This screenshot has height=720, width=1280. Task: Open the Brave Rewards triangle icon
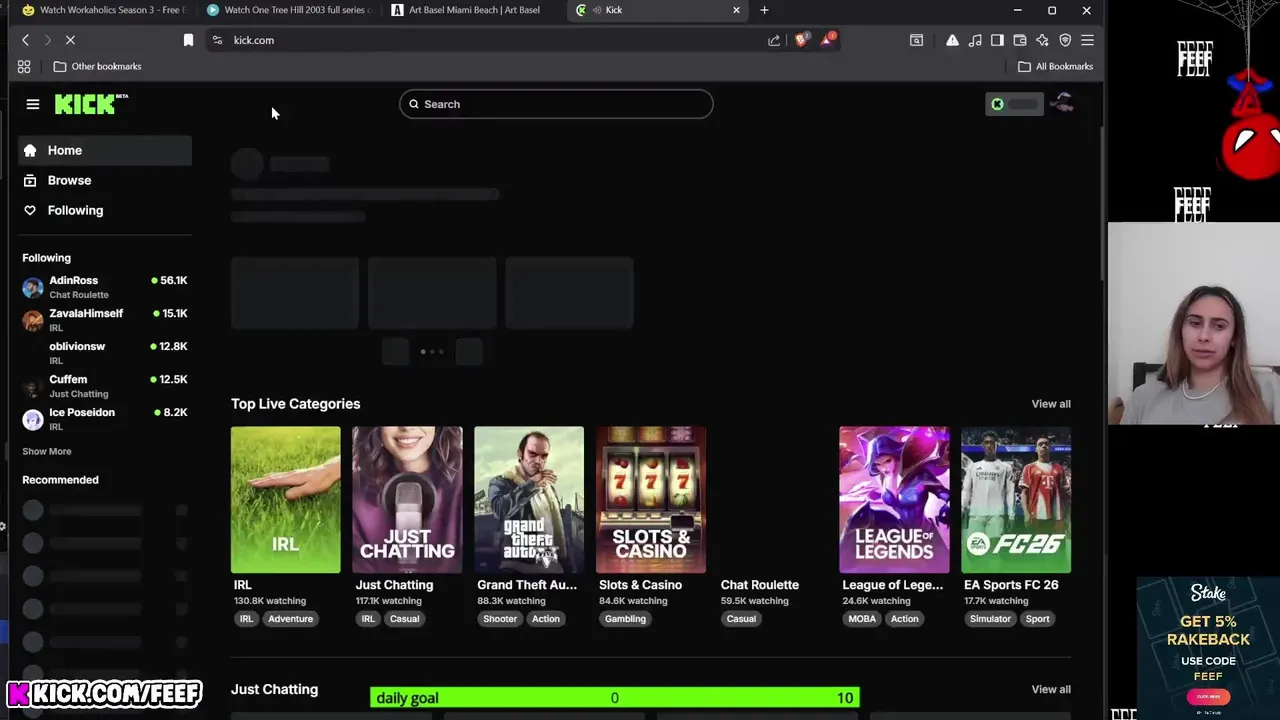[x=827, y=40]
